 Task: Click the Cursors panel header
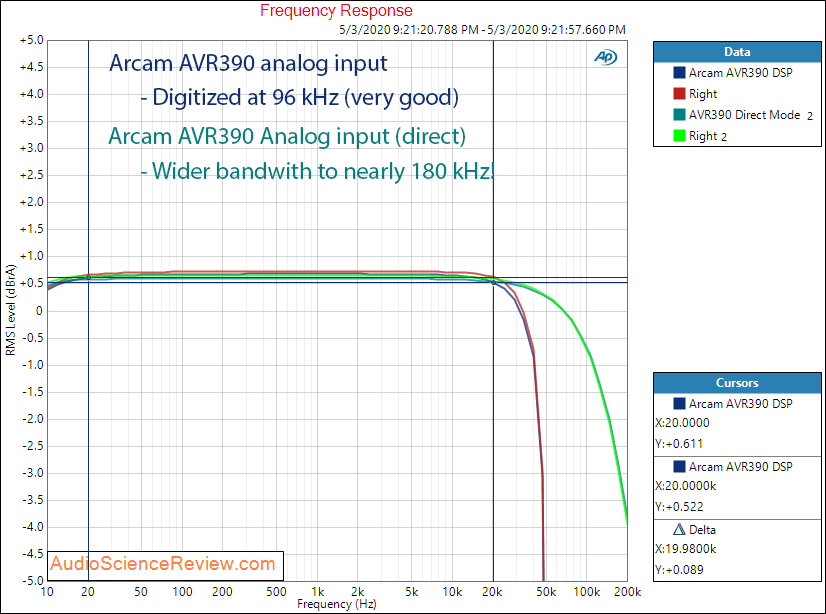coord(737,383)
